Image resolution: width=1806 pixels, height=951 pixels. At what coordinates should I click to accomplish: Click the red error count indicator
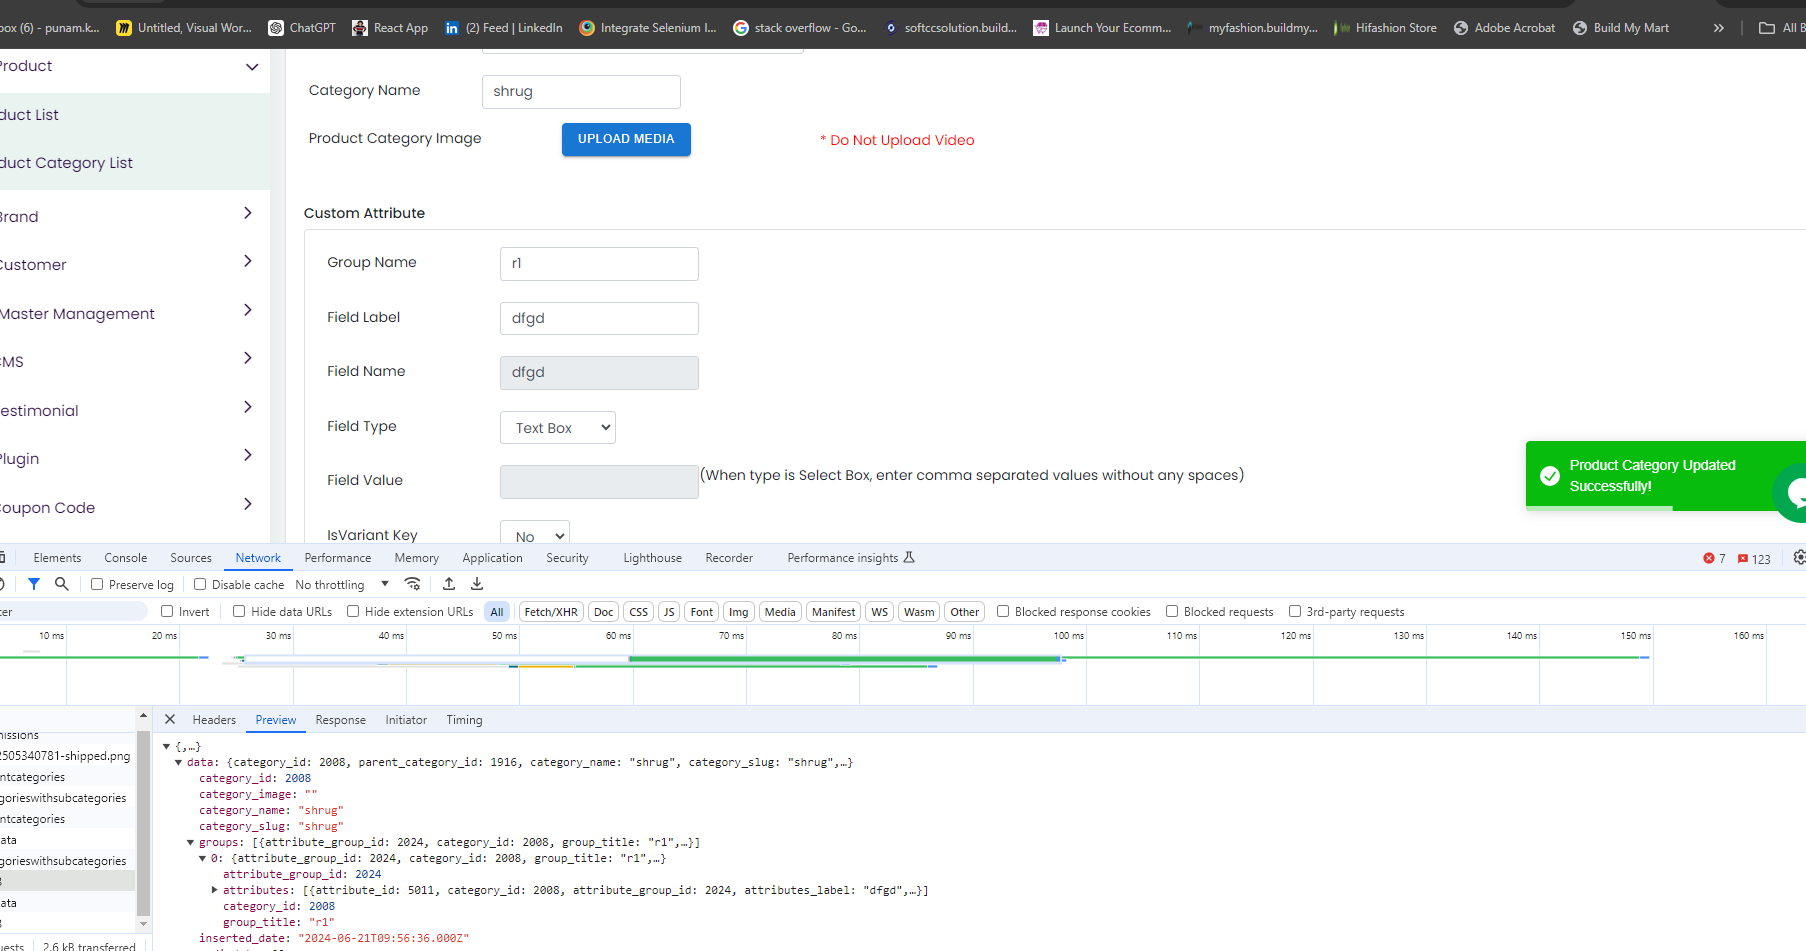(1714, 559)
